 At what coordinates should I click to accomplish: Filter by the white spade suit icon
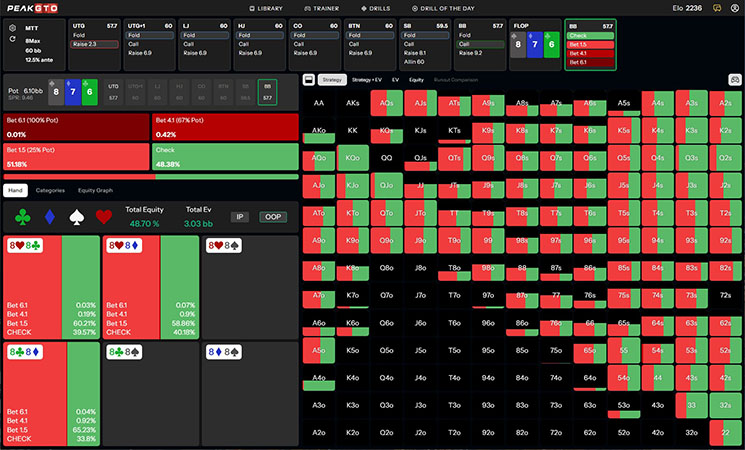76,216
